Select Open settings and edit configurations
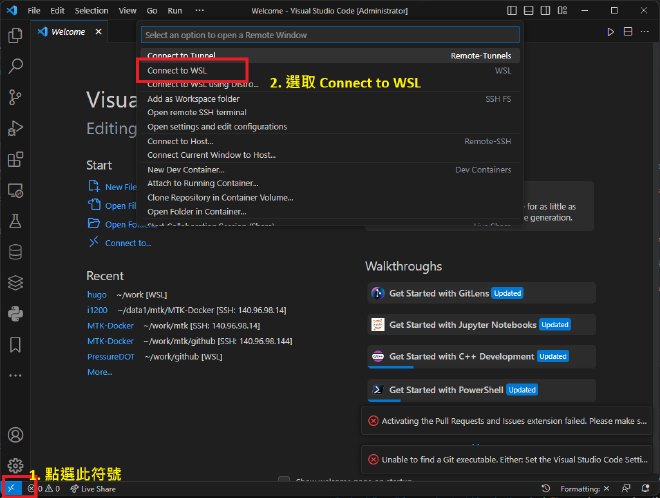The height and width of the screenshot is (498, 660). pos(330,127)
